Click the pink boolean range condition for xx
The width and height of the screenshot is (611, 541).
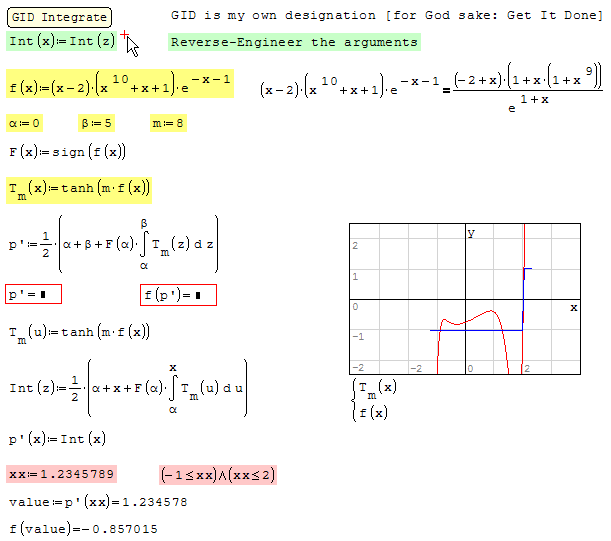click(x=217, y=474)
